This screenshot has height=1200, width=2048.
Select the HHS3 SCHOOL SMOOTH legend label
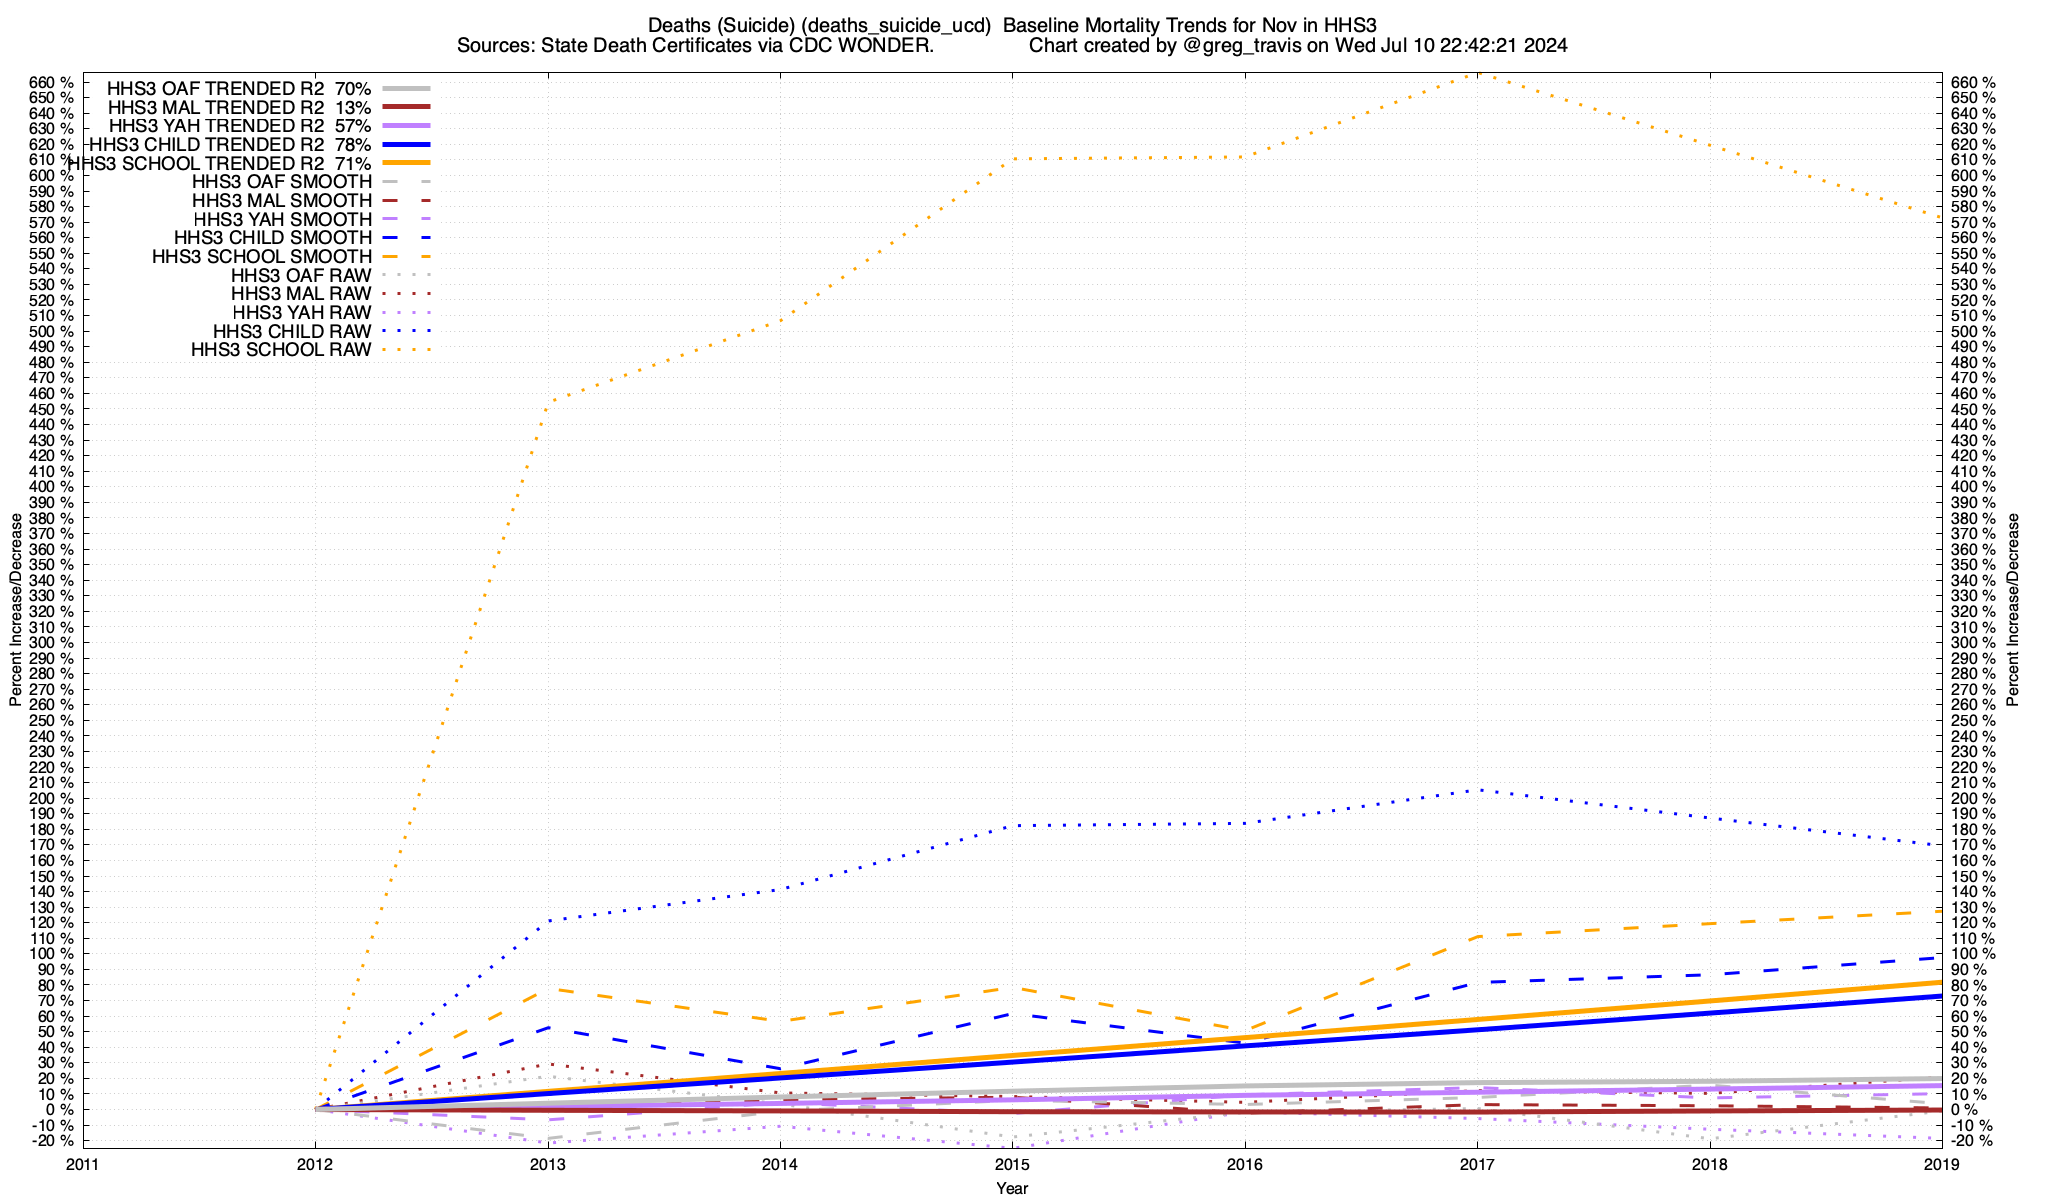[x=261, y=256]
